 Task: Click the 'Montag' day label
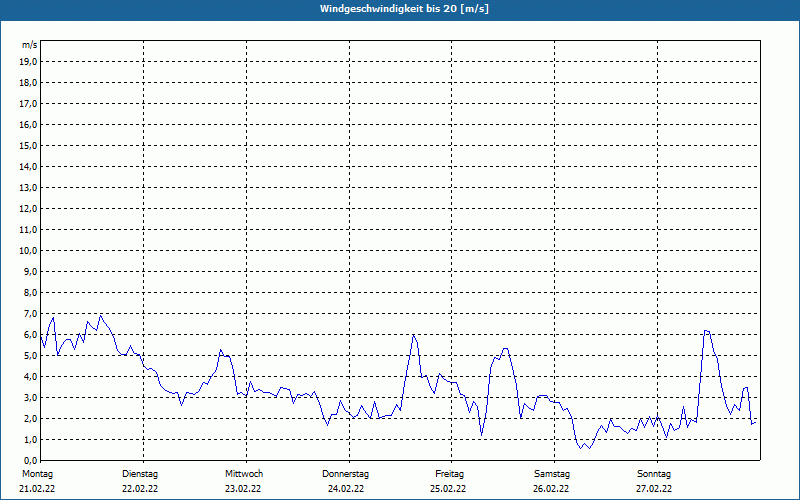click(37, 474)
